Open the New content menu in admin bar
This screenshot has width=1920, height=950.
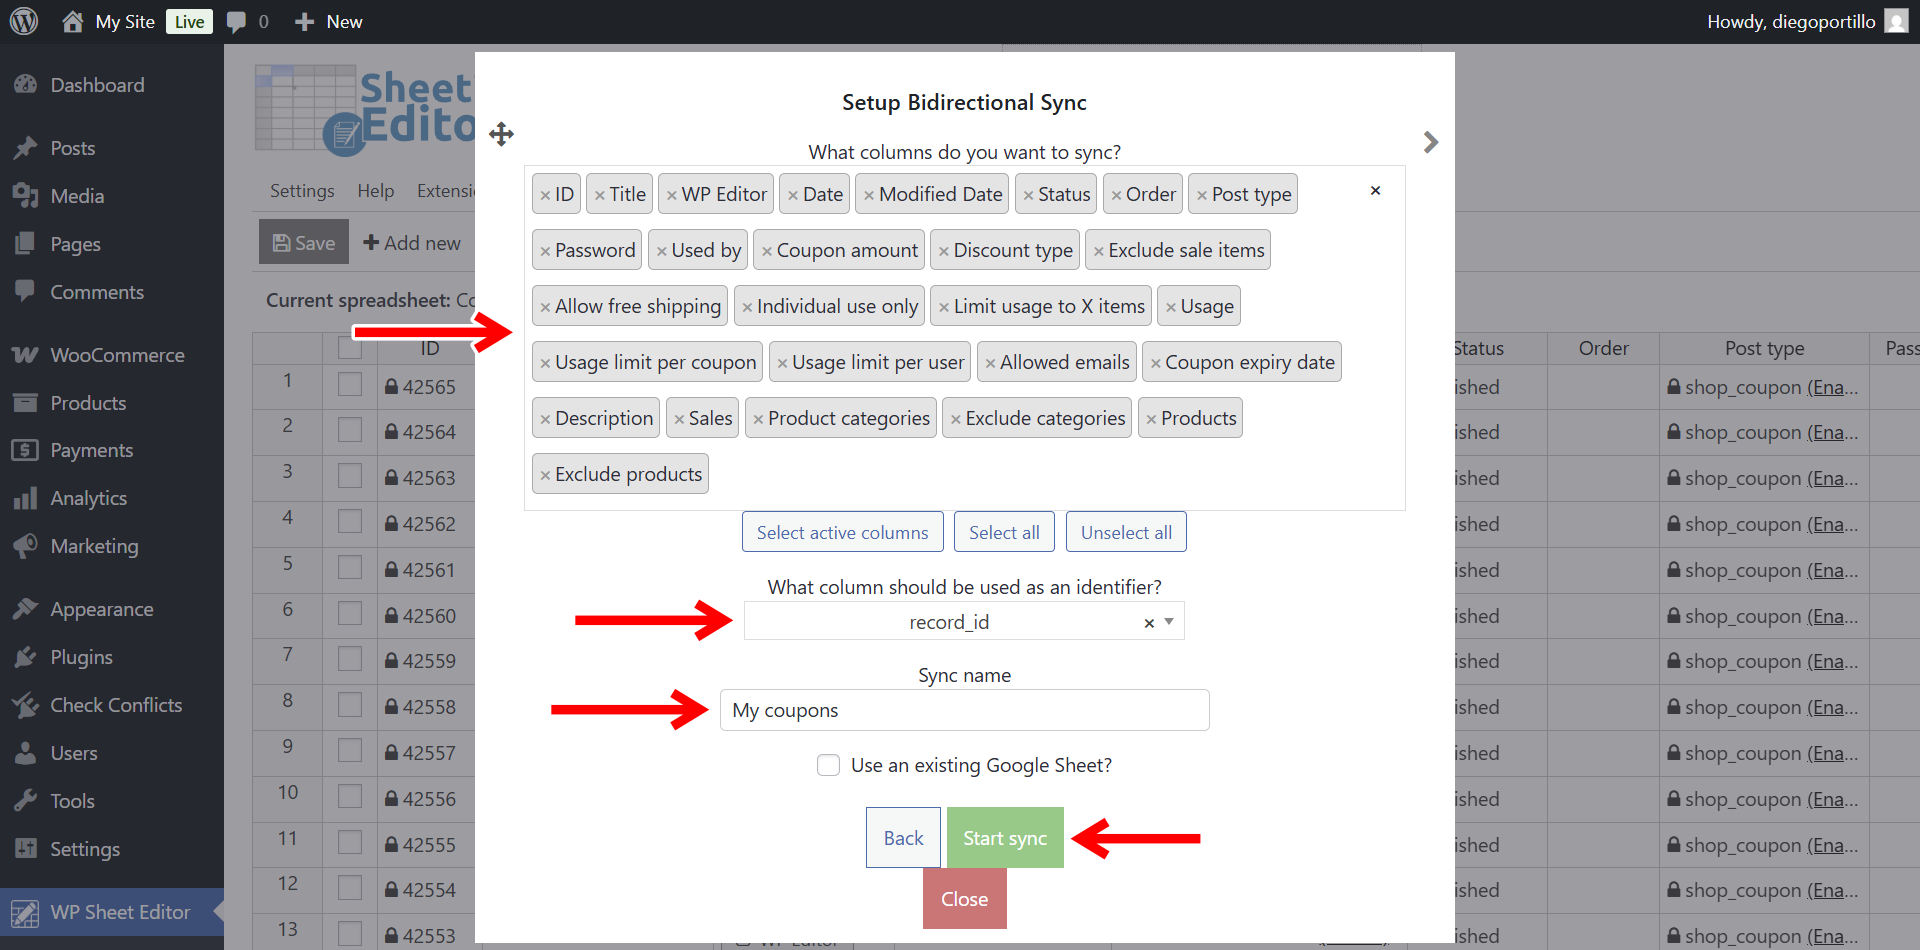pyautogui.click(x=329, y=22)
